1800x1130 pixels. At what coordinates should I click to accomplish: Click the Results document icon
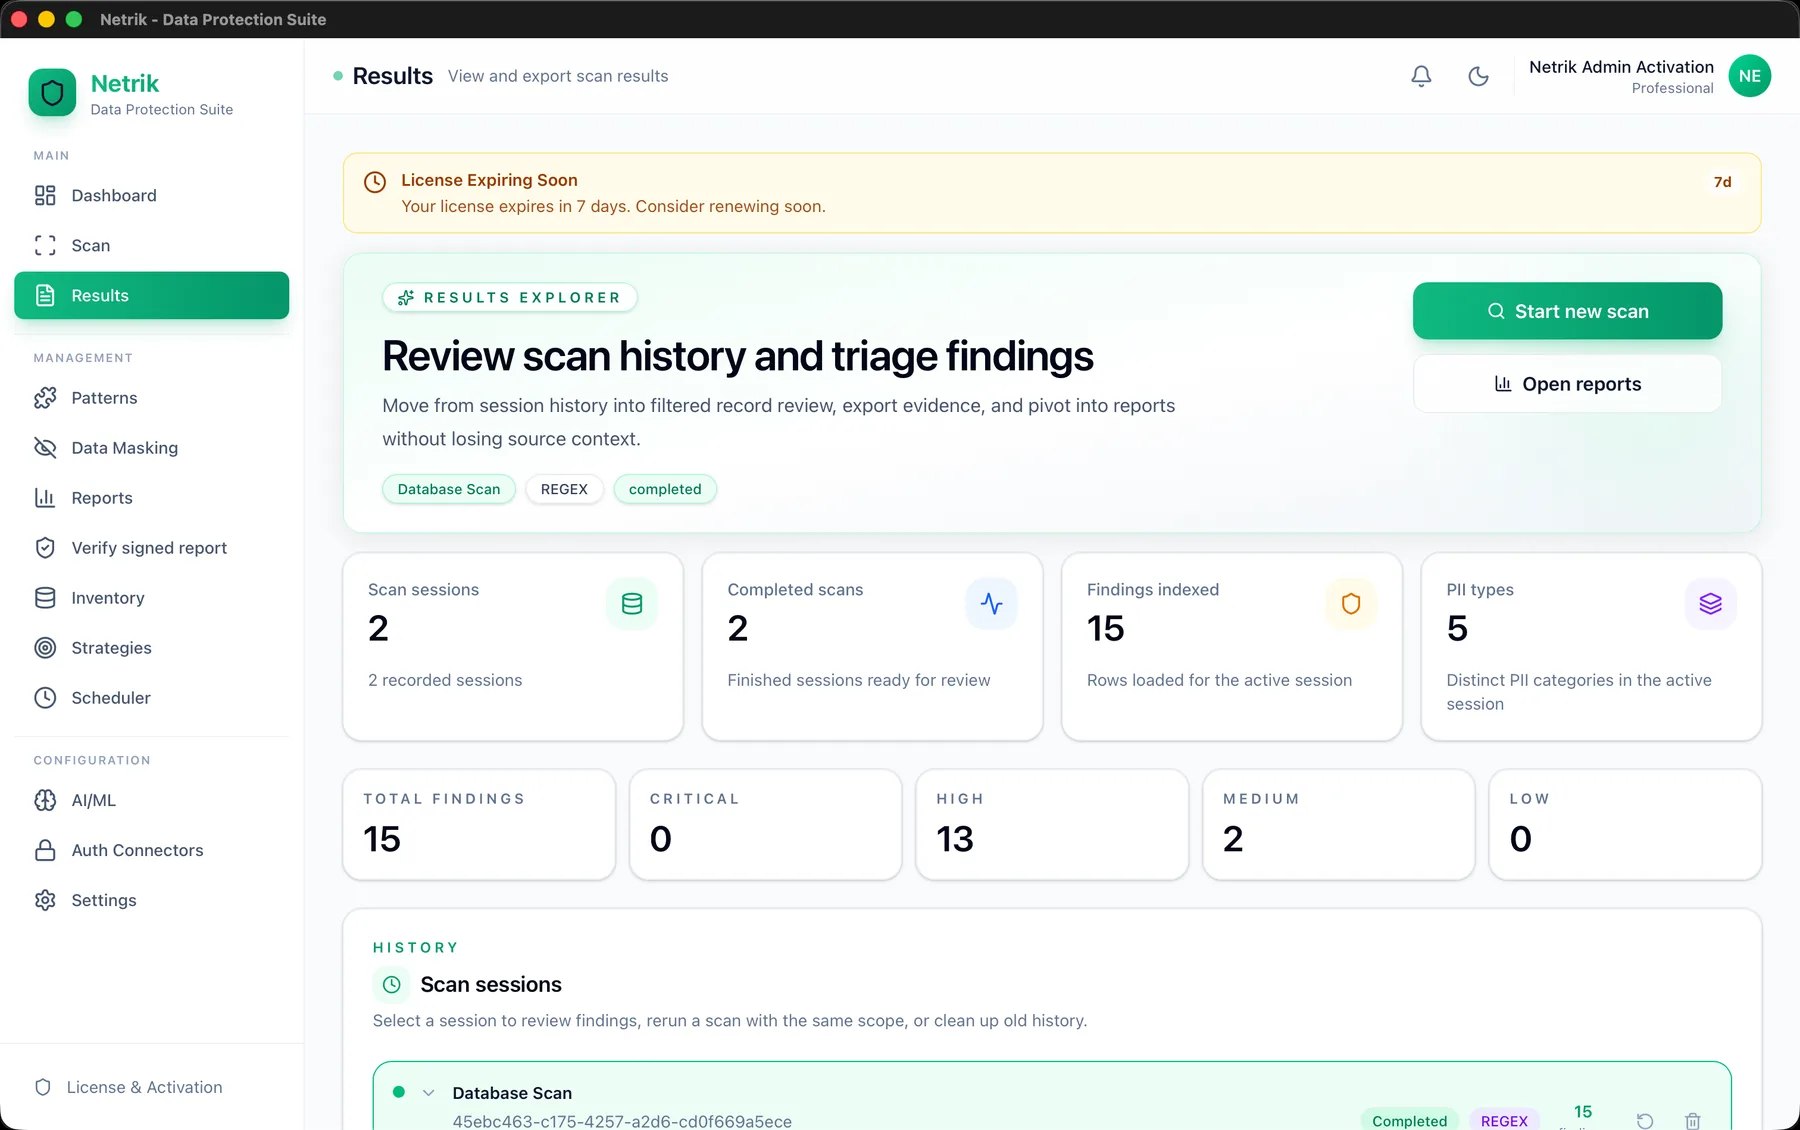click(x=45, y=296)
